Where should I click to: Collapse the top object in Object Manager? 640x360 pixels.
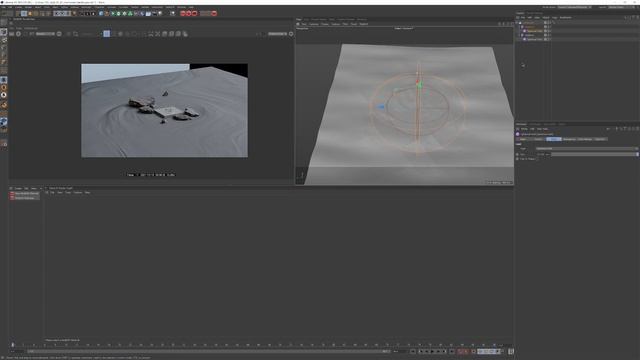pyautogui.click(x=516, y=22)
